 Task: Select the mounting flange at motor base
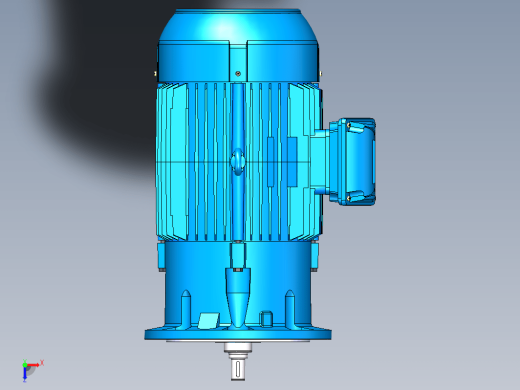pos(238,334)
